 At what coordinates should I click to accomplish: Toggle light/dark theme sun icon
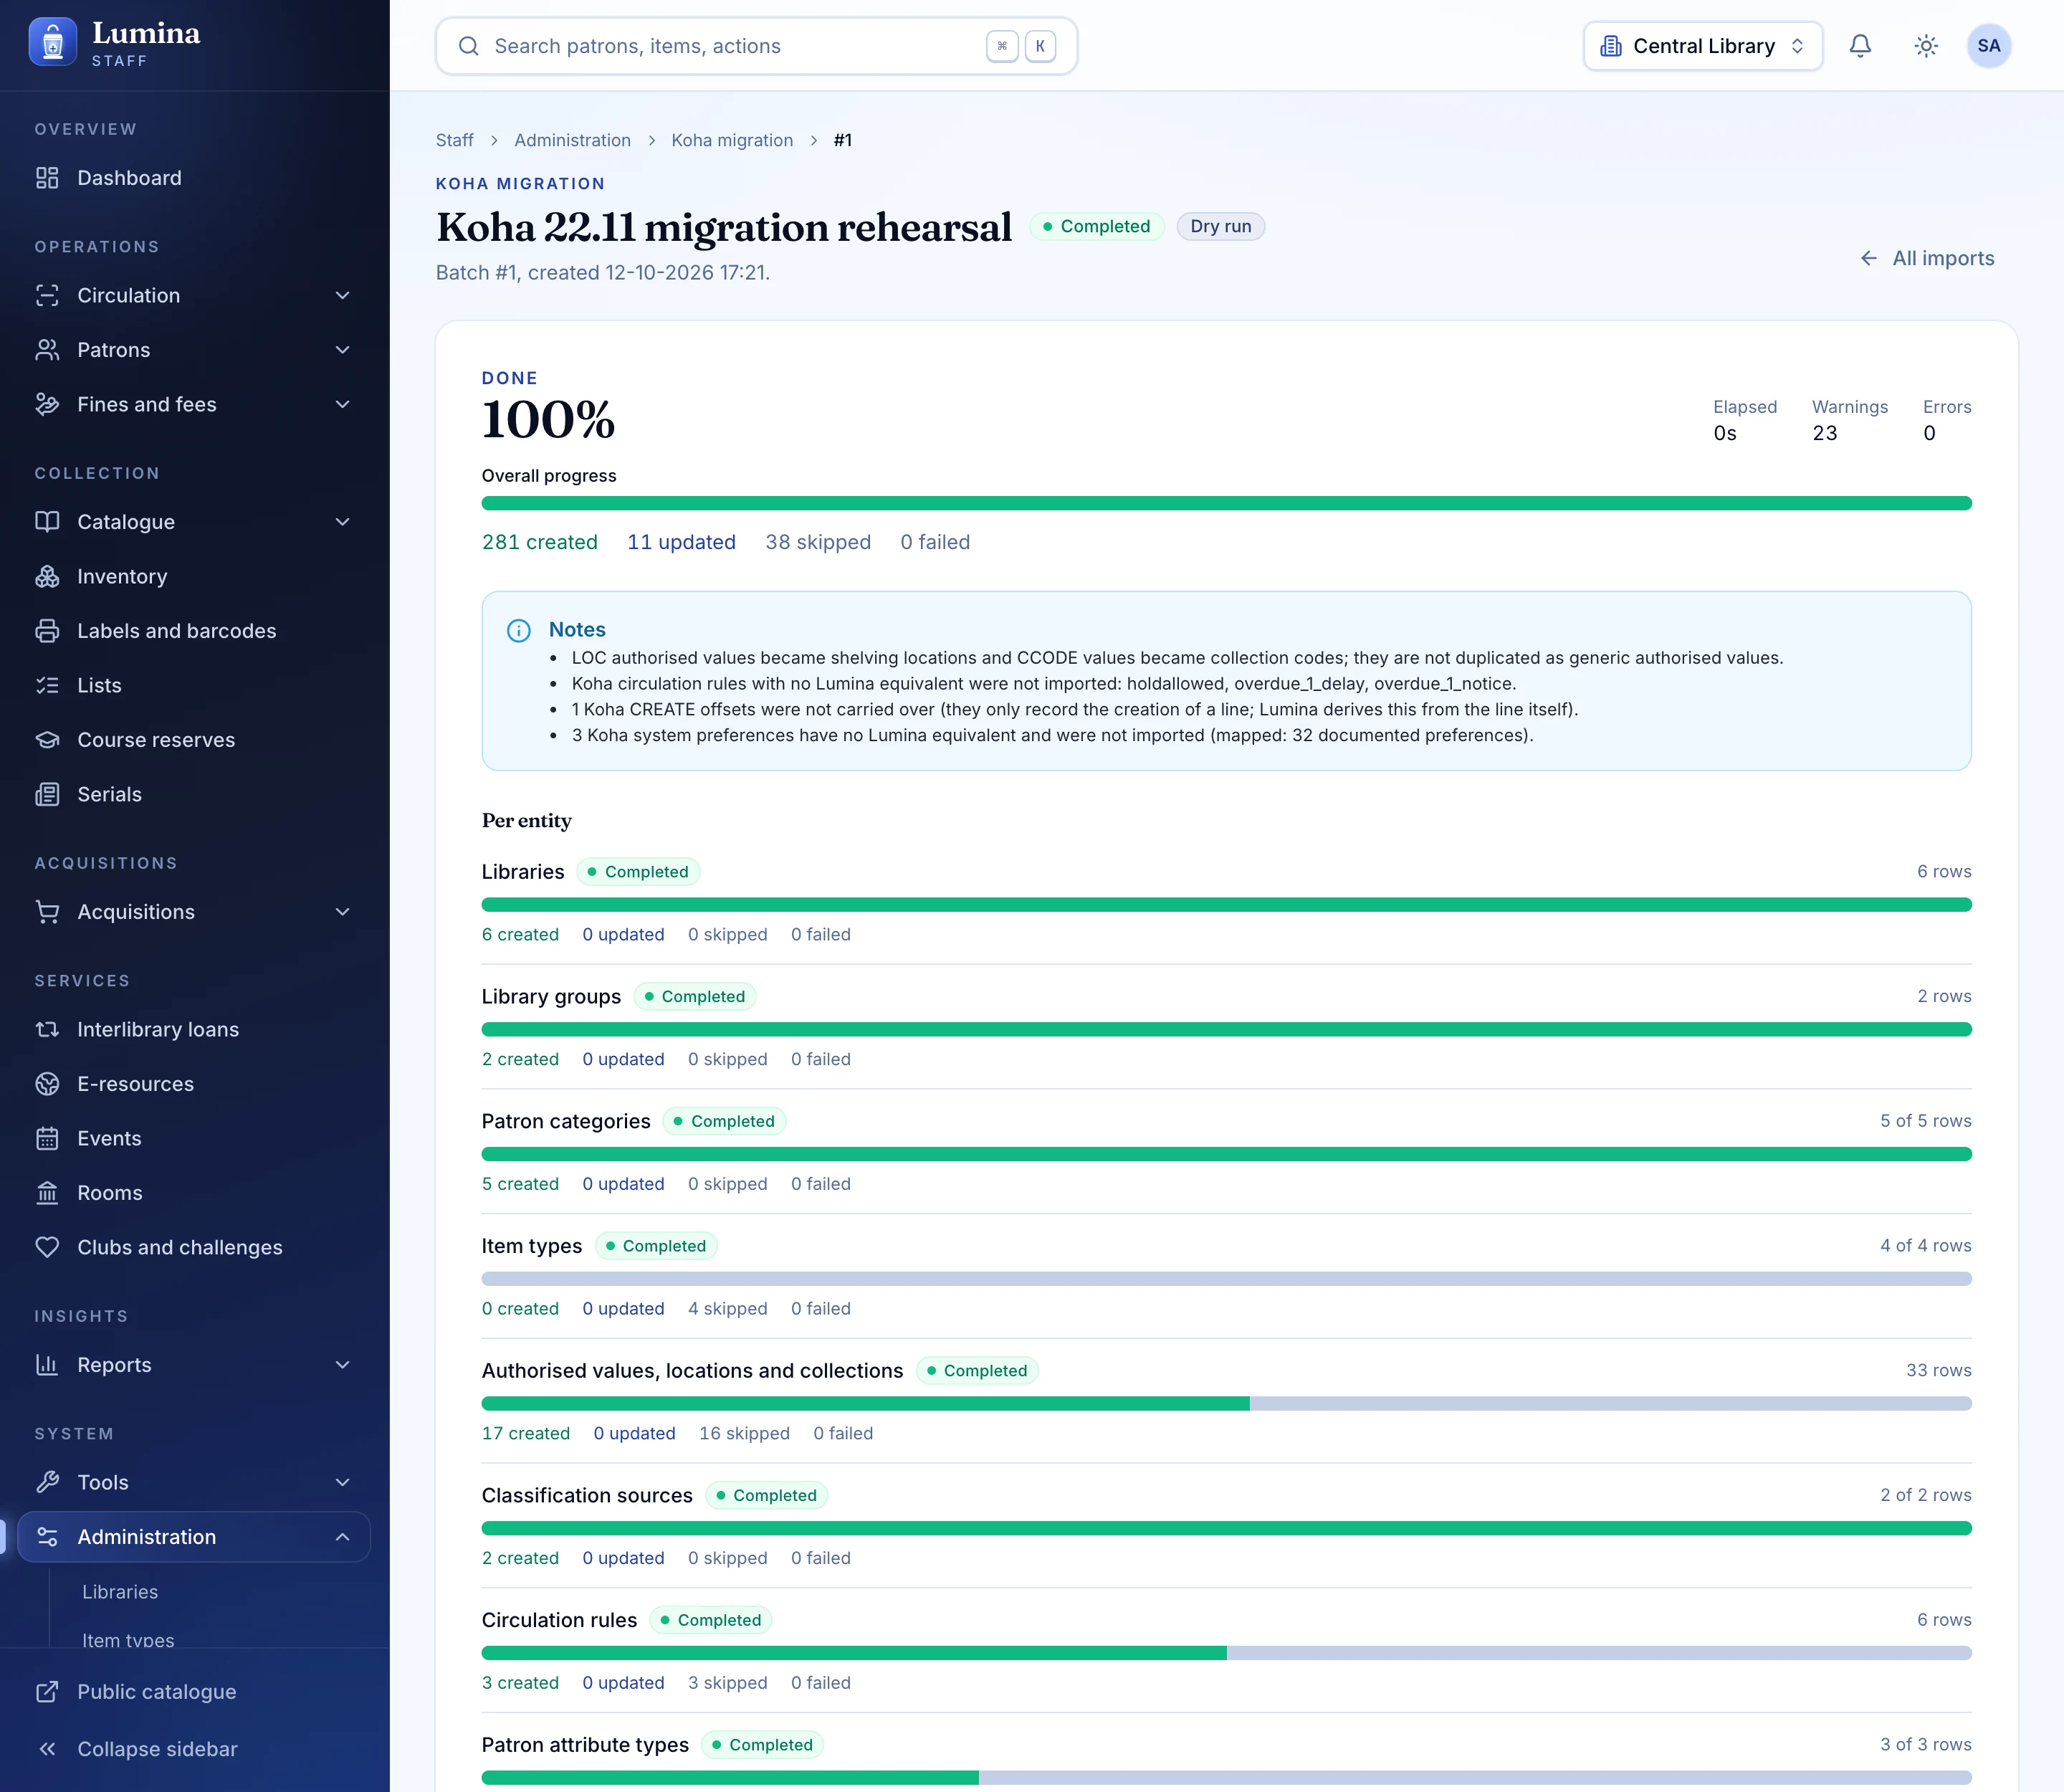point(1926,46)
